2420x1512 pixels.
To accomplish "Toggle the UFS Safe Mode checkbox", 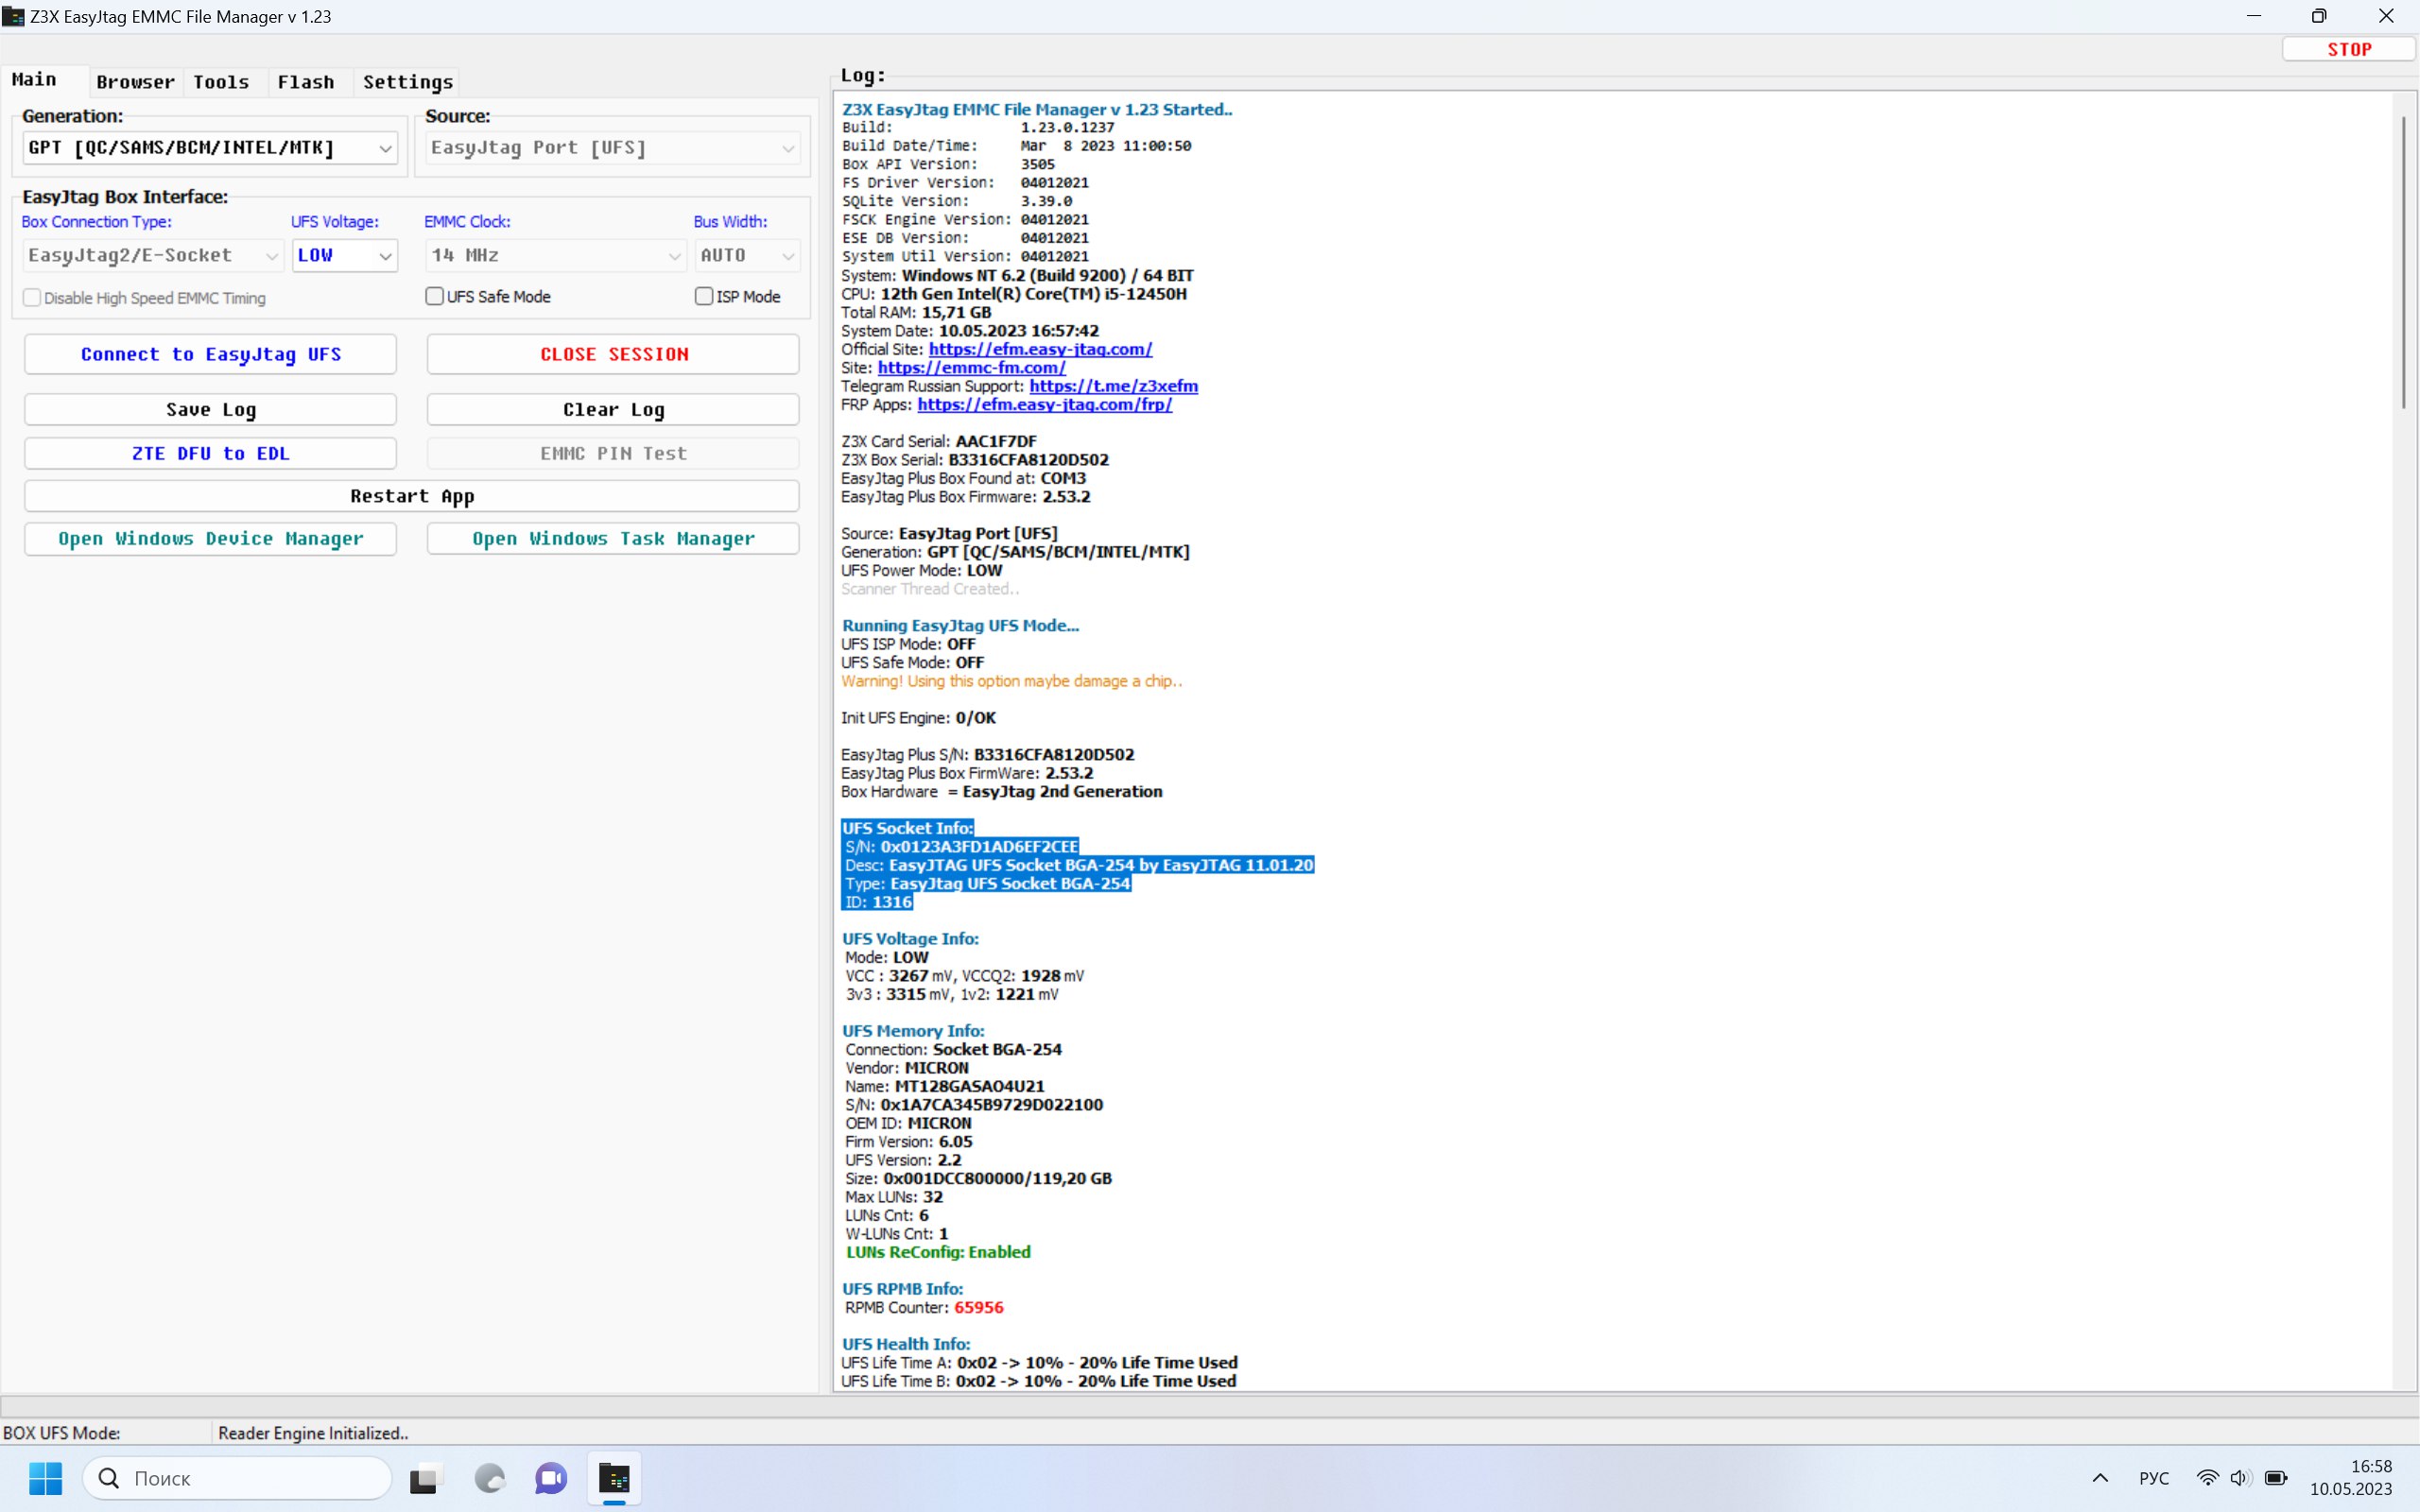I will [x=435, y=296].
